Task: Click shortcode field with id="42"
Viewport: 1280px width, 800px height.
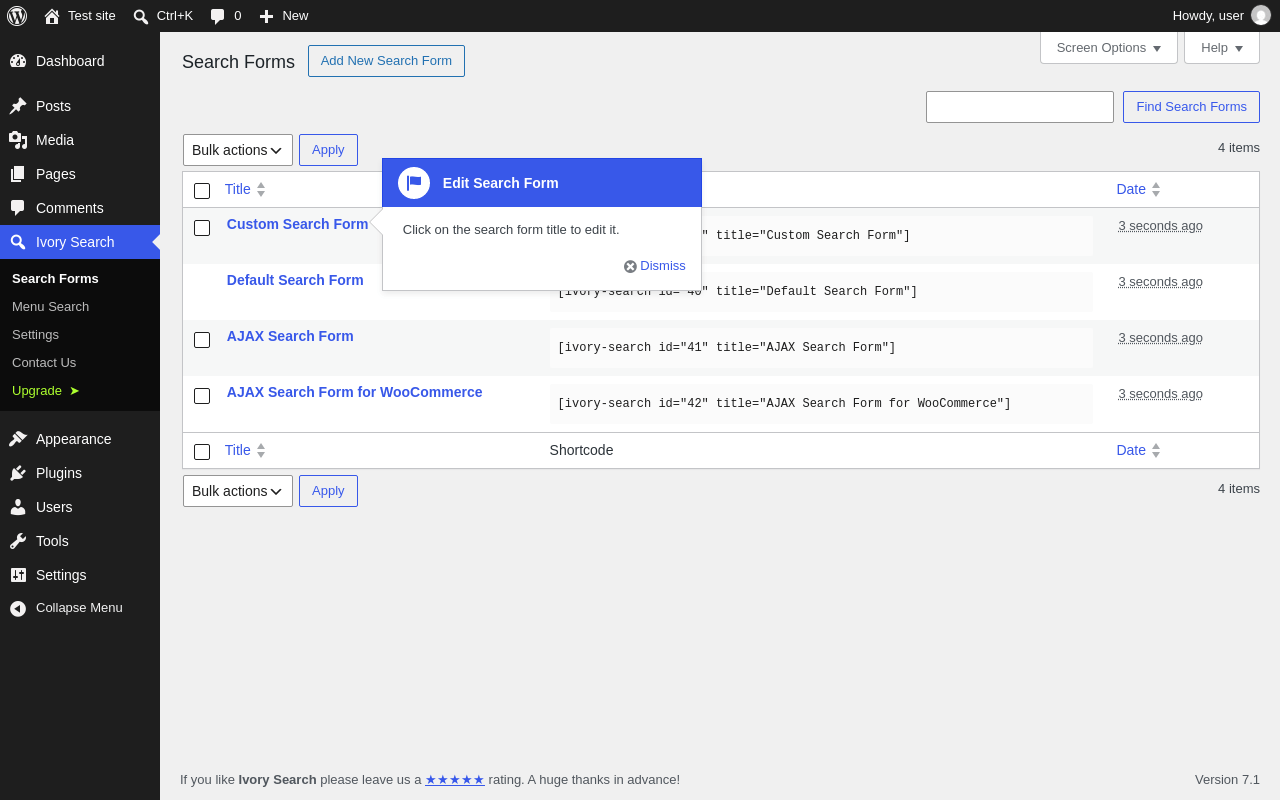Action: pyautogui.click(x=820, y=403)
